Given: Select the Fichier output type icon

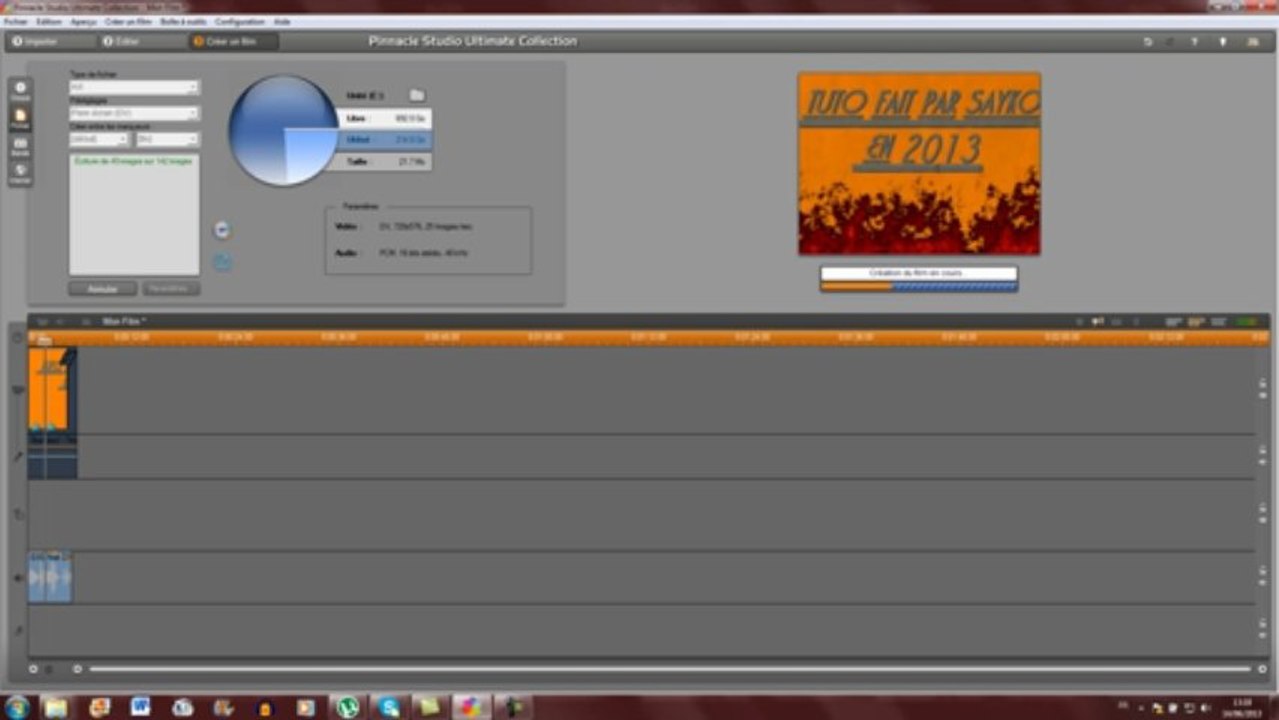Looking at the screenshot, I should (x=20, y=119).
